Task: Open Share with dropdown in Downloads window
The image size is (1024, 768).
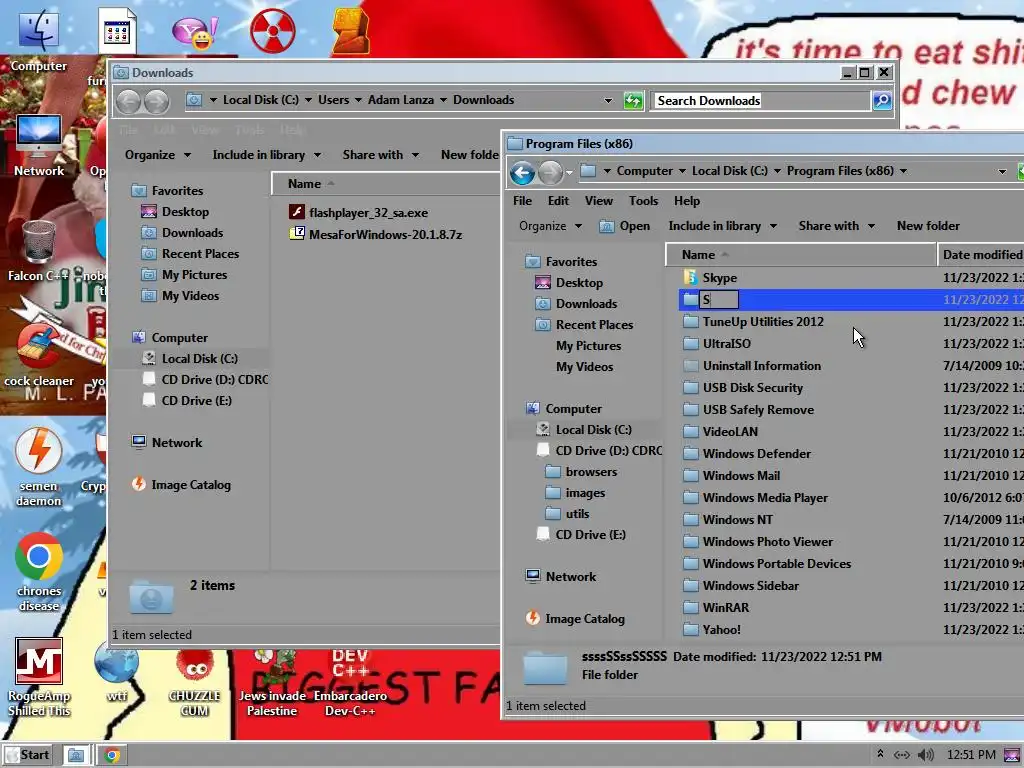Action: click(381, 155)
